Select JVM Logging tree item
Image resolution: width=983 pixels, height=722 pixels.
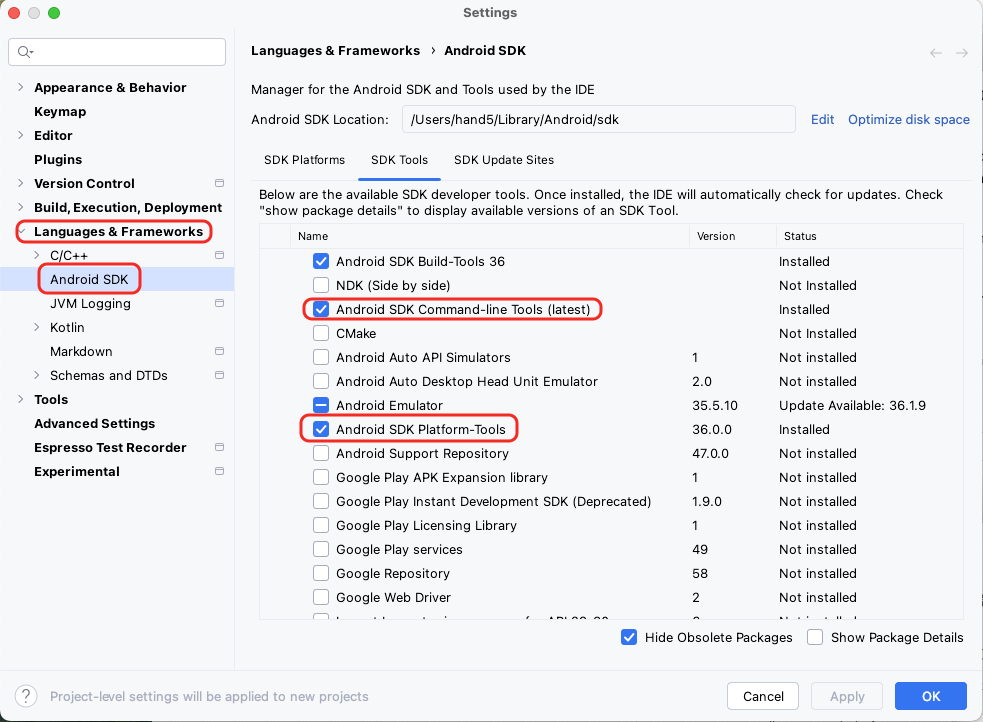(x=90, y=303)
